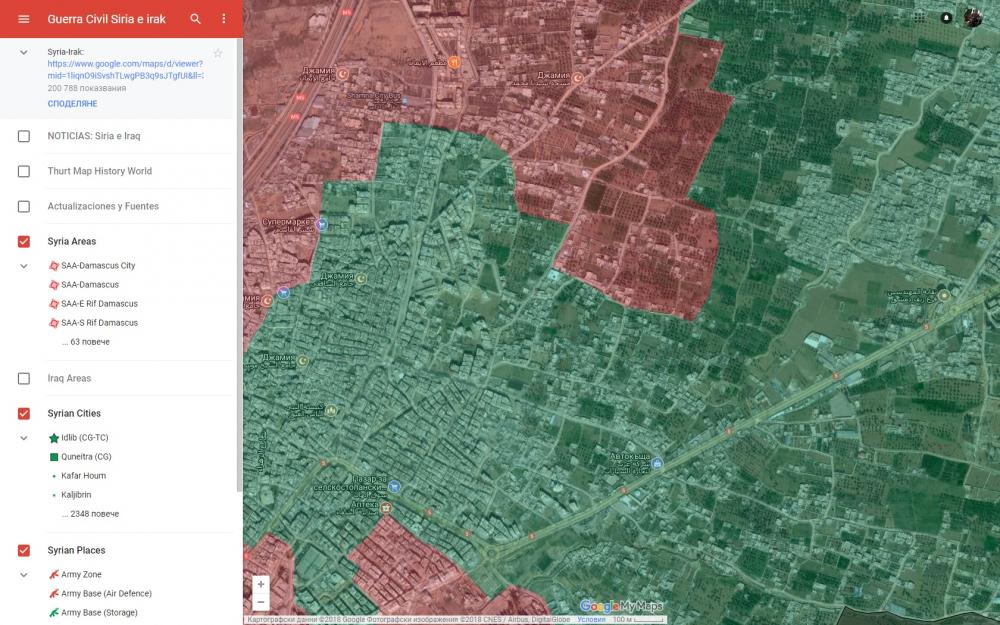The image size is (1000, 625).
Task: Click the search magnifier icon
Action: point(196,19)
